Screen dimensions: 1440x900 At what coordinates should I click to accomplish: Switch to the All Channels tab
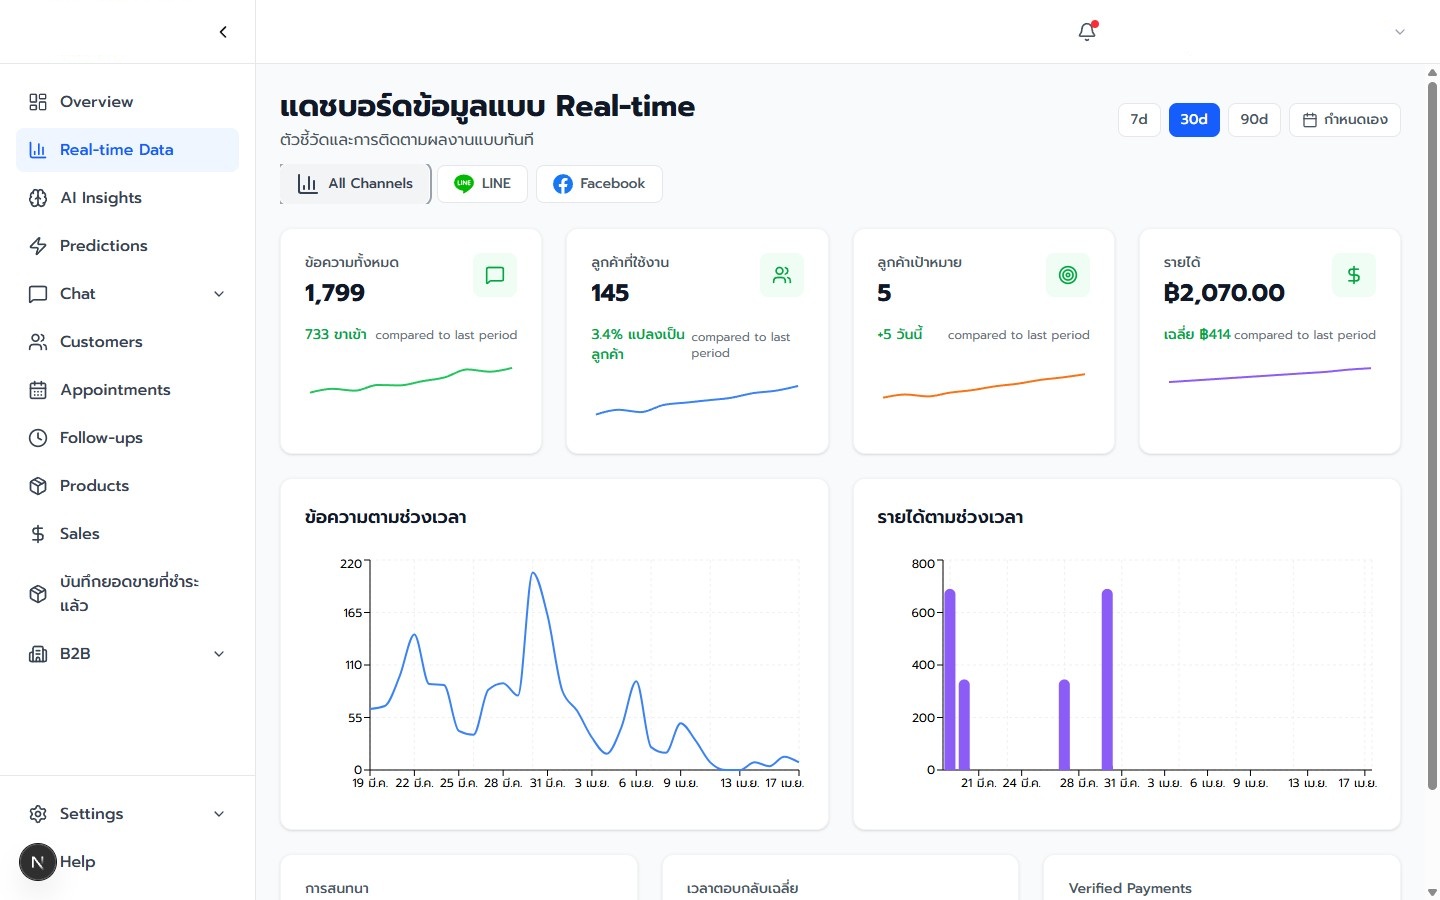pyautogui.click(x=355, y=184)
